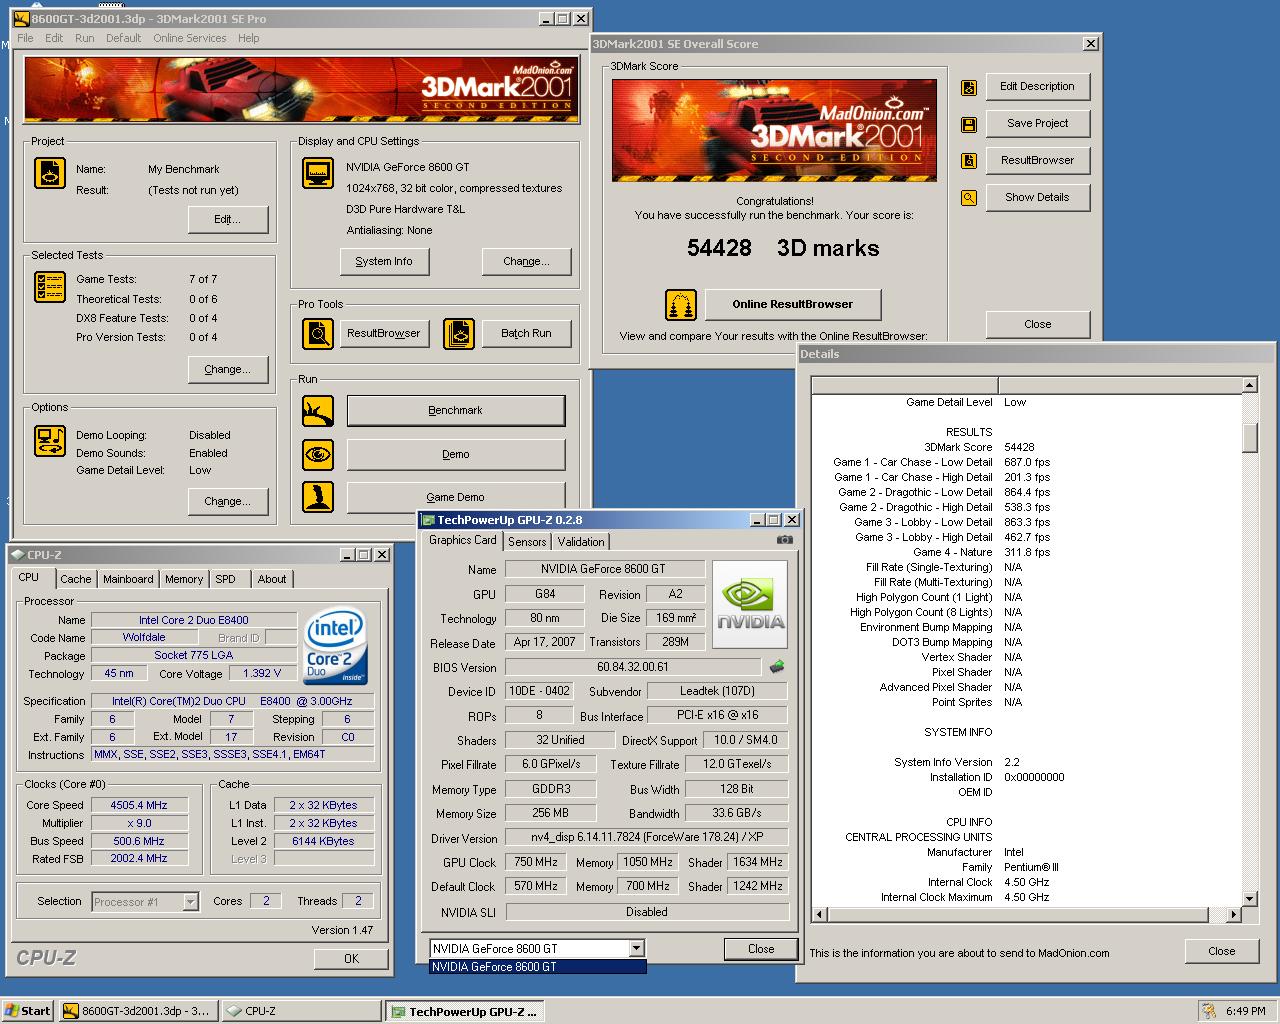
Task: Click the Benchmark button
Action: [x=456, y=410]
